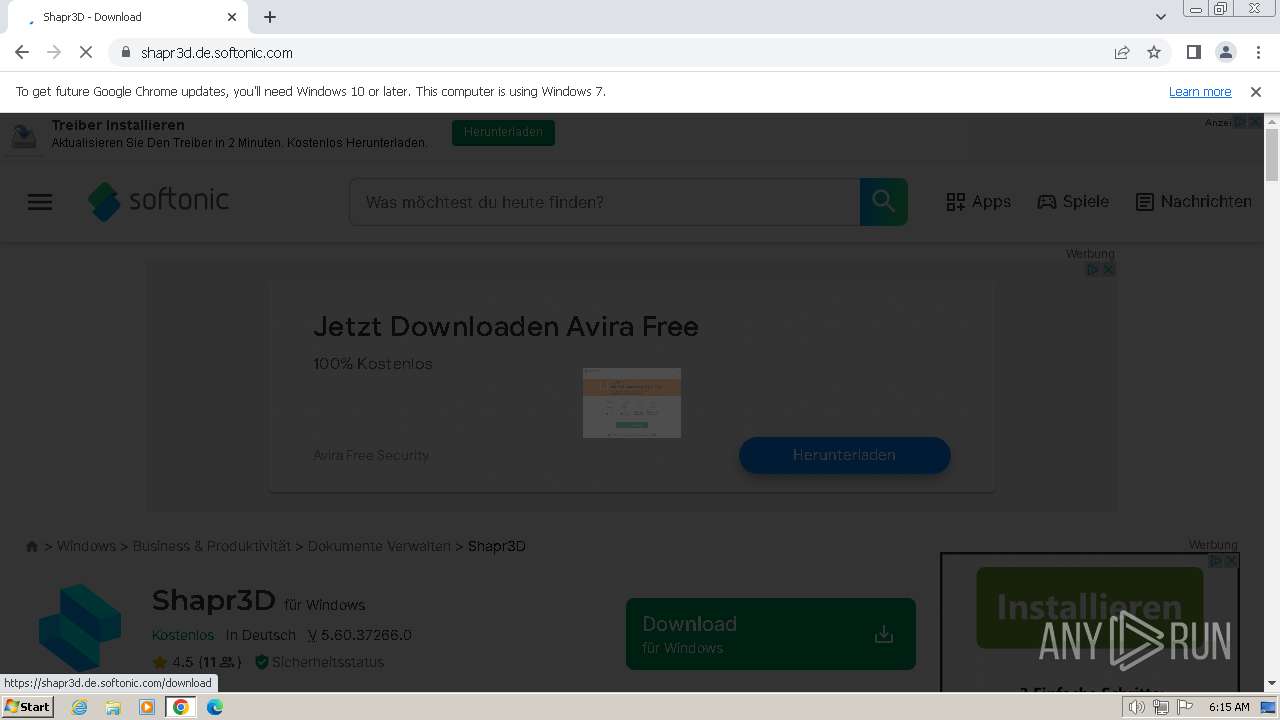Screen dimensions: 1280x720
Task: Click the blue Herunterladen Avira button
Action: click(x=845, y=455)
